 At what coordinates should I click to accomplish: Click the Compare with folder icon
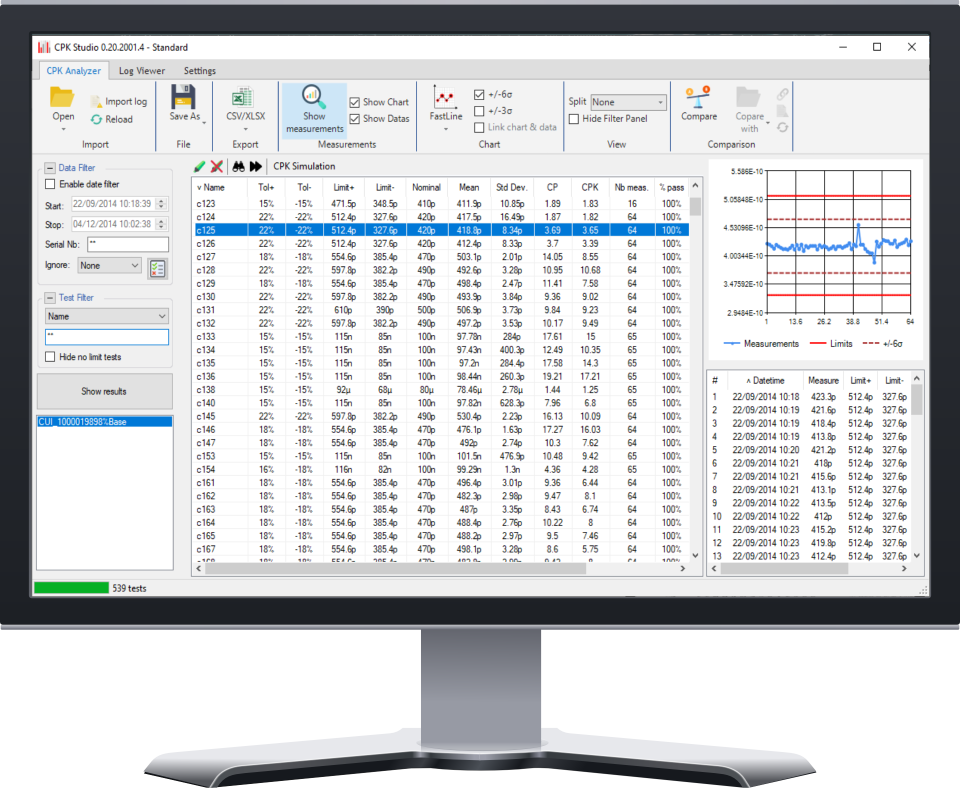click(x=748, y=97)
